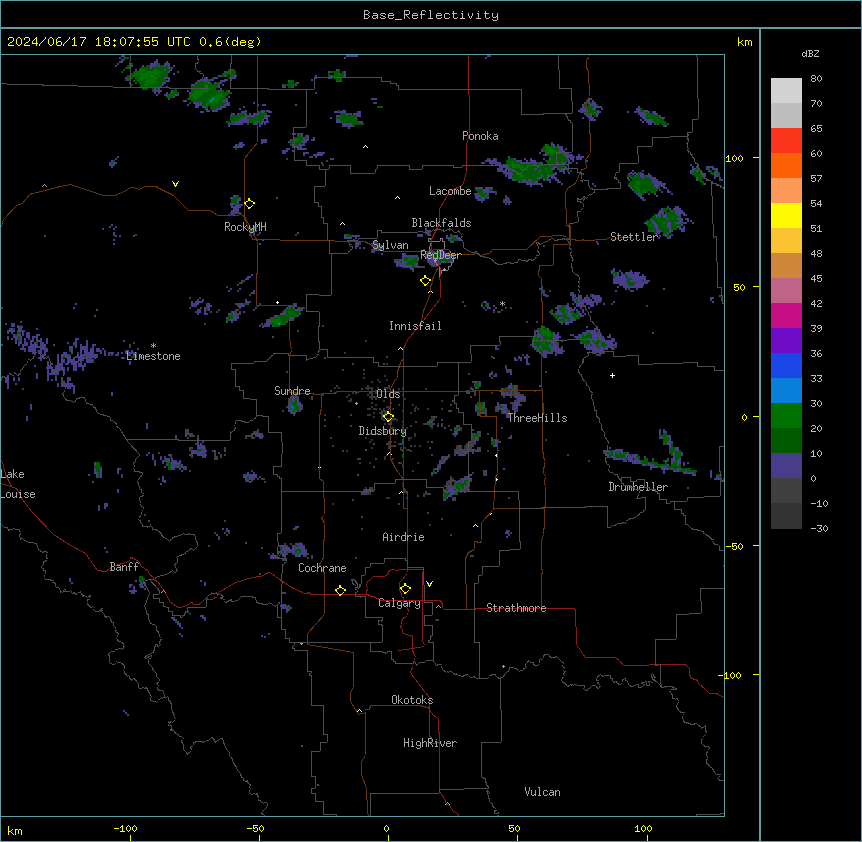Click the Calgary city label
Viewport: 862px width, 842px height.
tap(399, 603)
